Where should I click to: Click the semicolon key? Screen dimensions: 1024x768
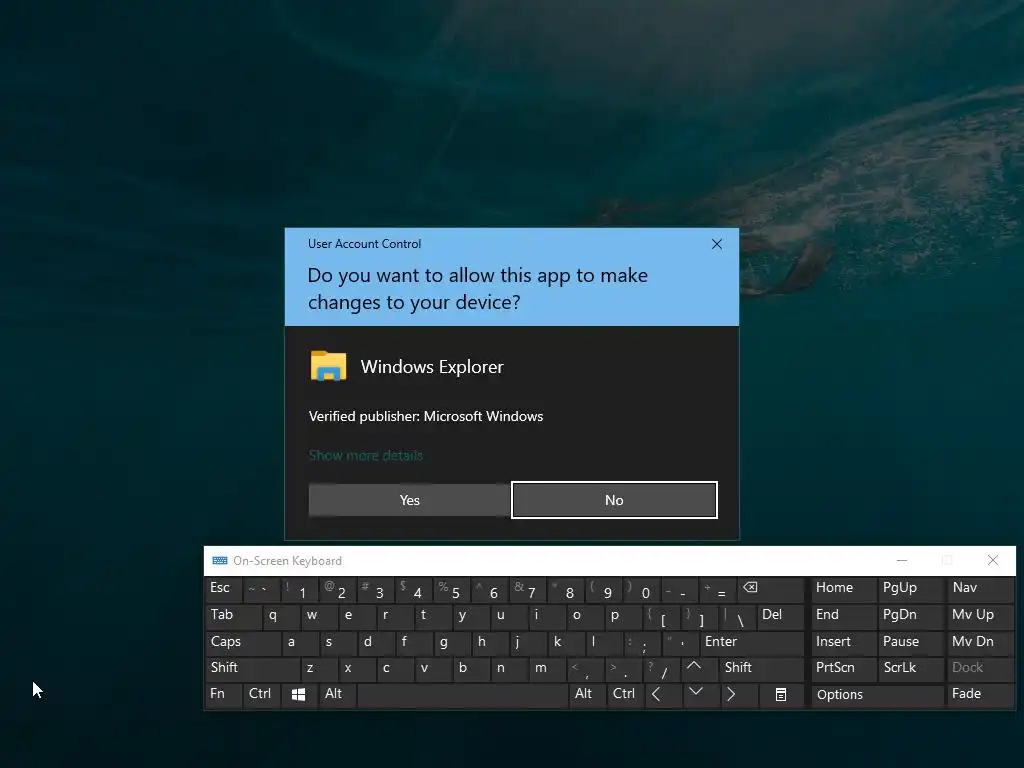(x=641, y=643)
